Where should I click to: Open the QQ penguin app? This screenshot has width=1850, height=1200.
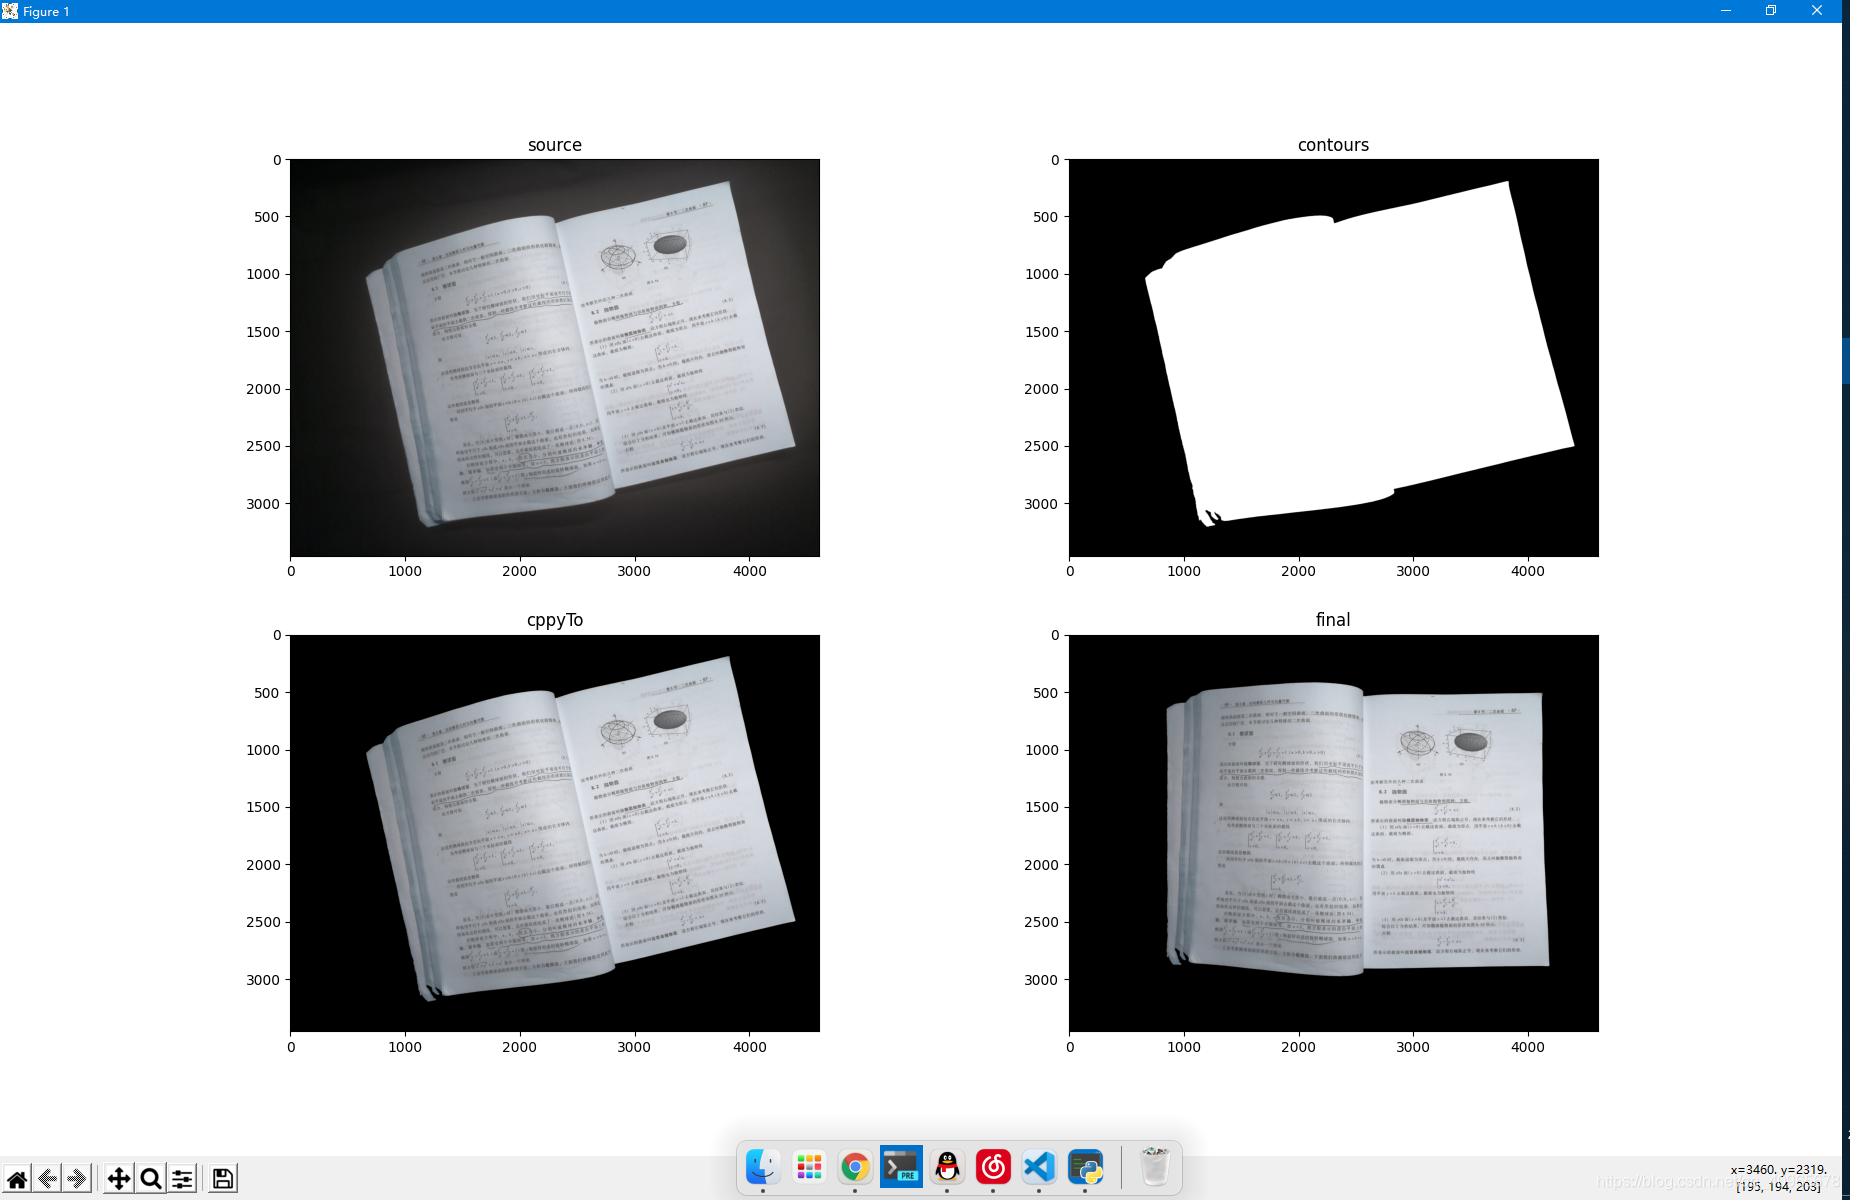click(x=947, y=1166)
